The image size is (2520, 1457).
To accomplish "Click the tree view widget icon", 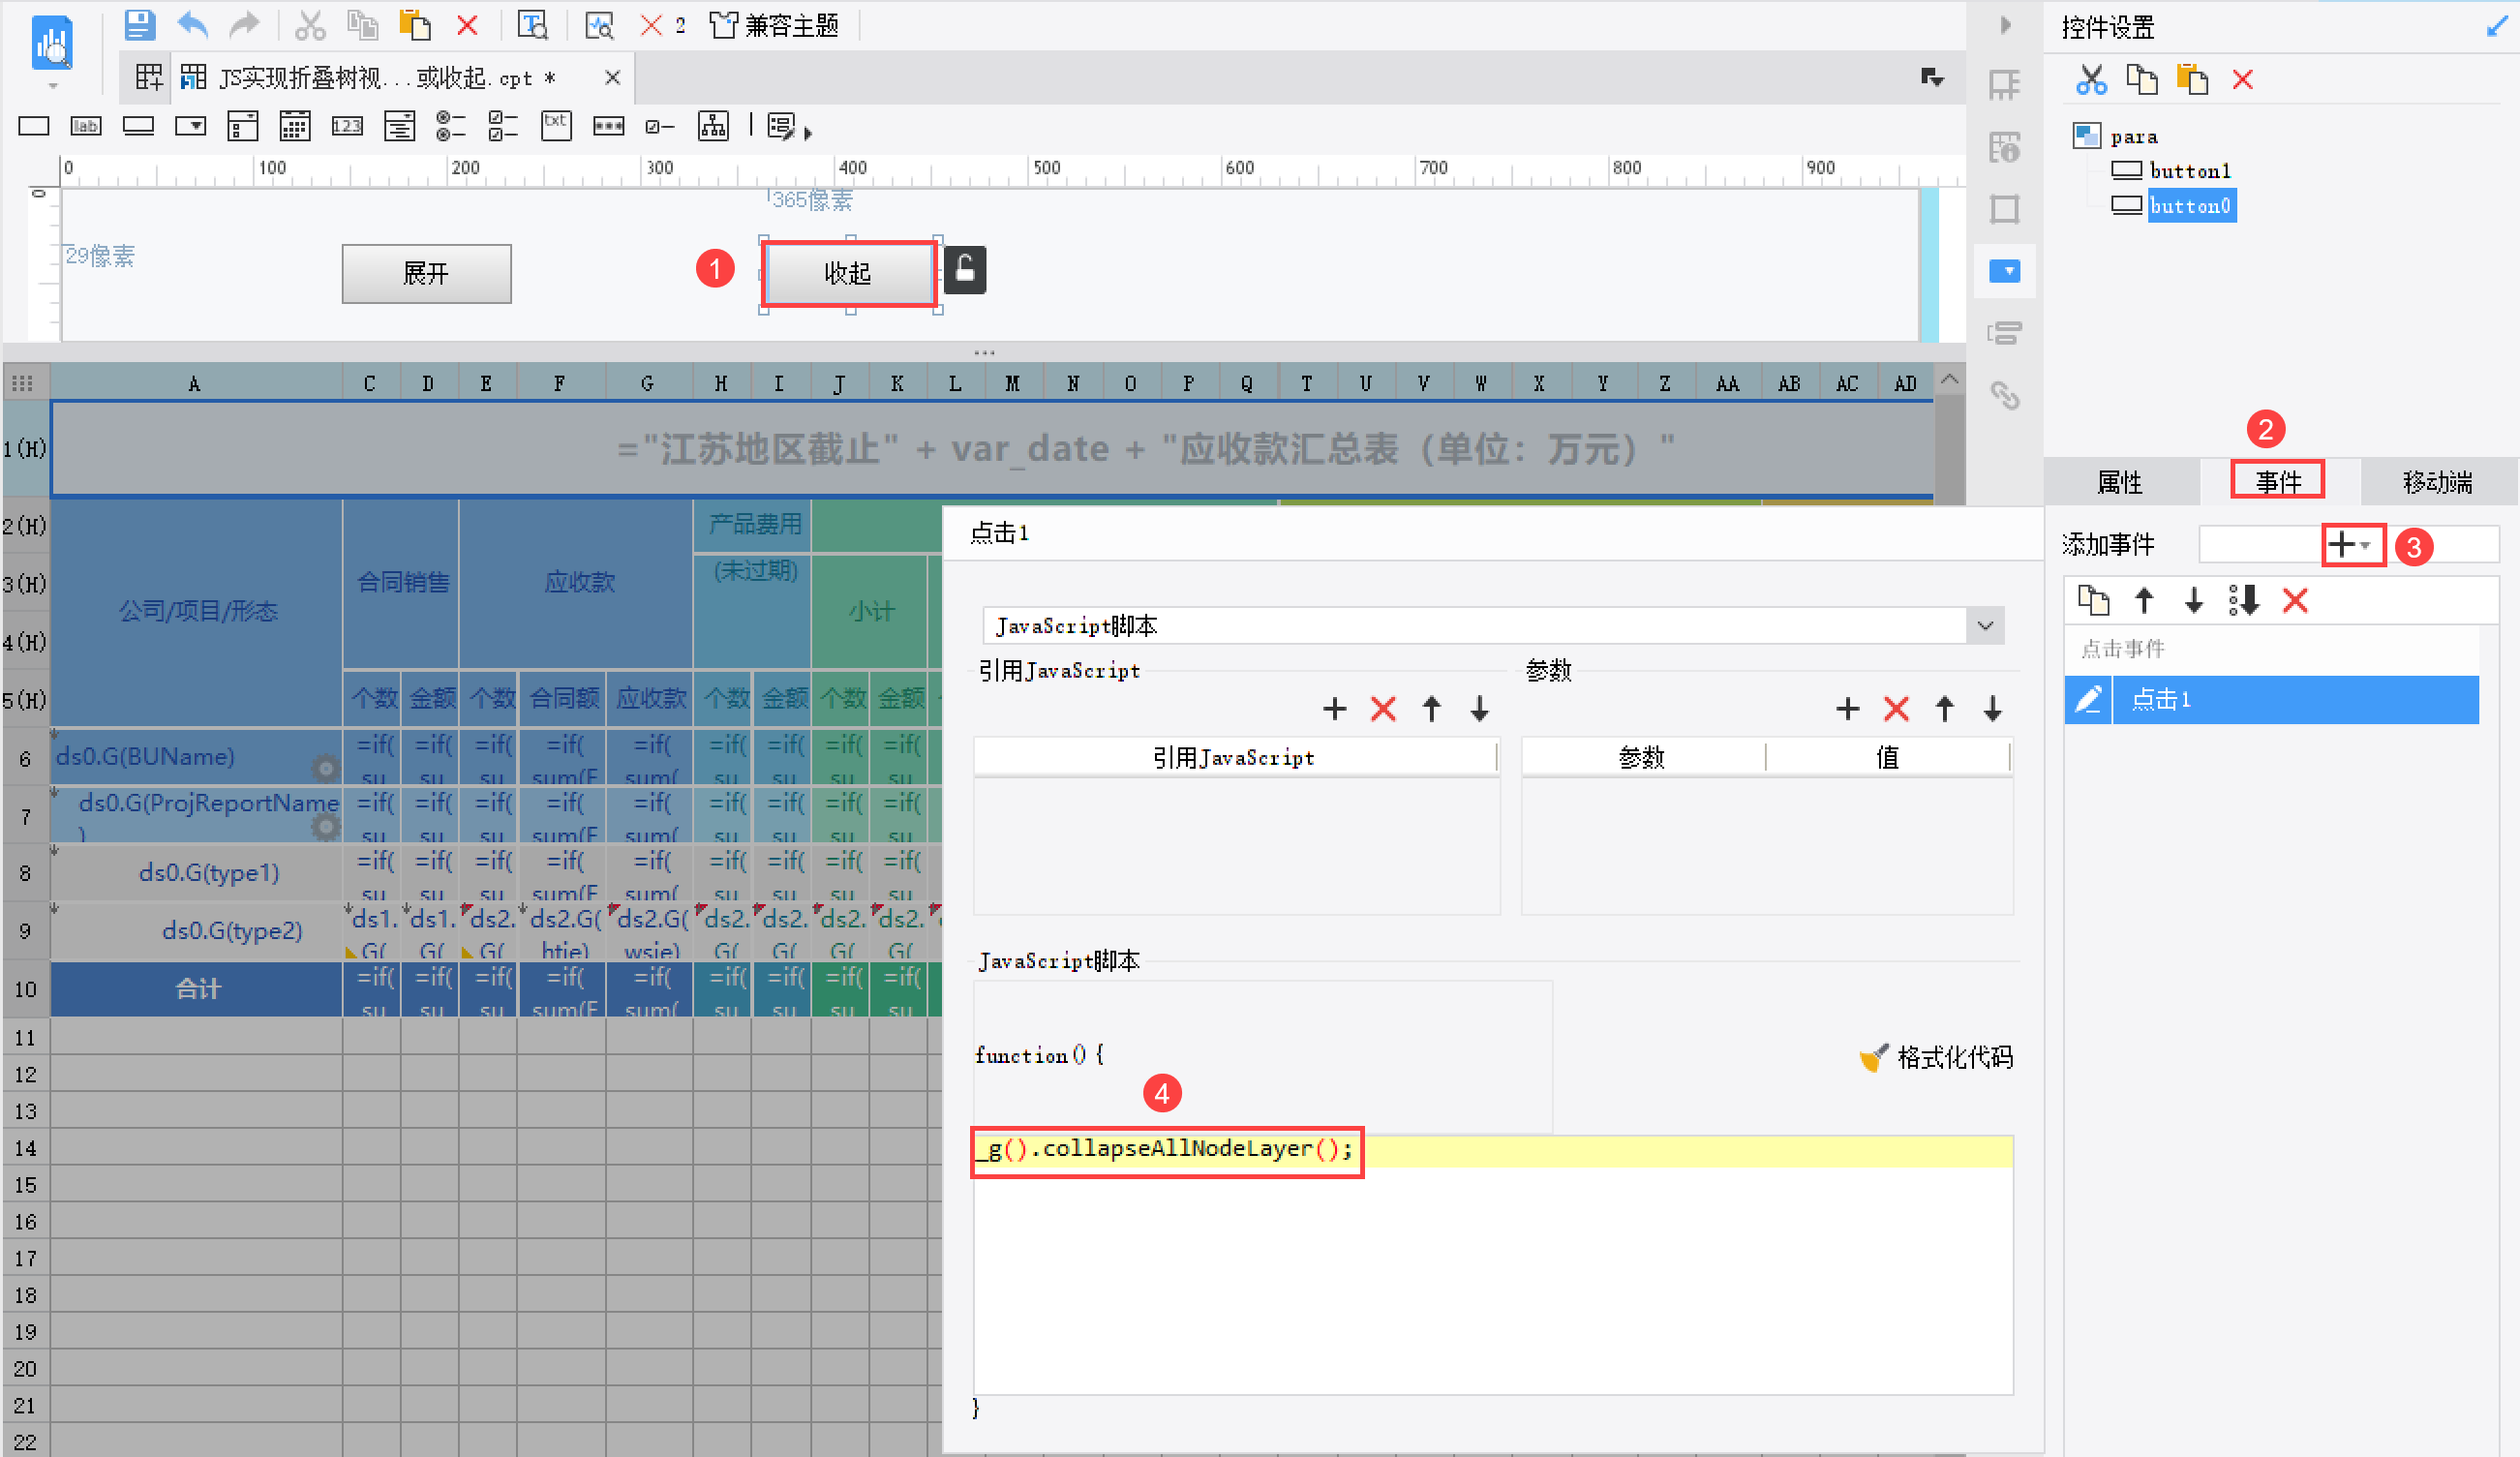I will tap(713, 126).
